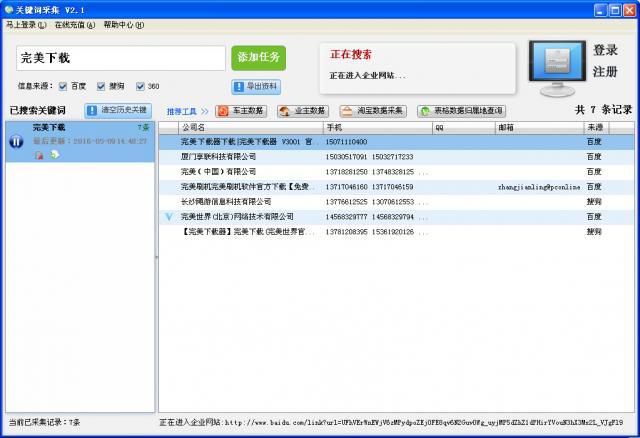The height and width of the screenshot is (438, 640).
Task: Click the V mark icon on 完美世界 row
Action: [x=169, y=217]
